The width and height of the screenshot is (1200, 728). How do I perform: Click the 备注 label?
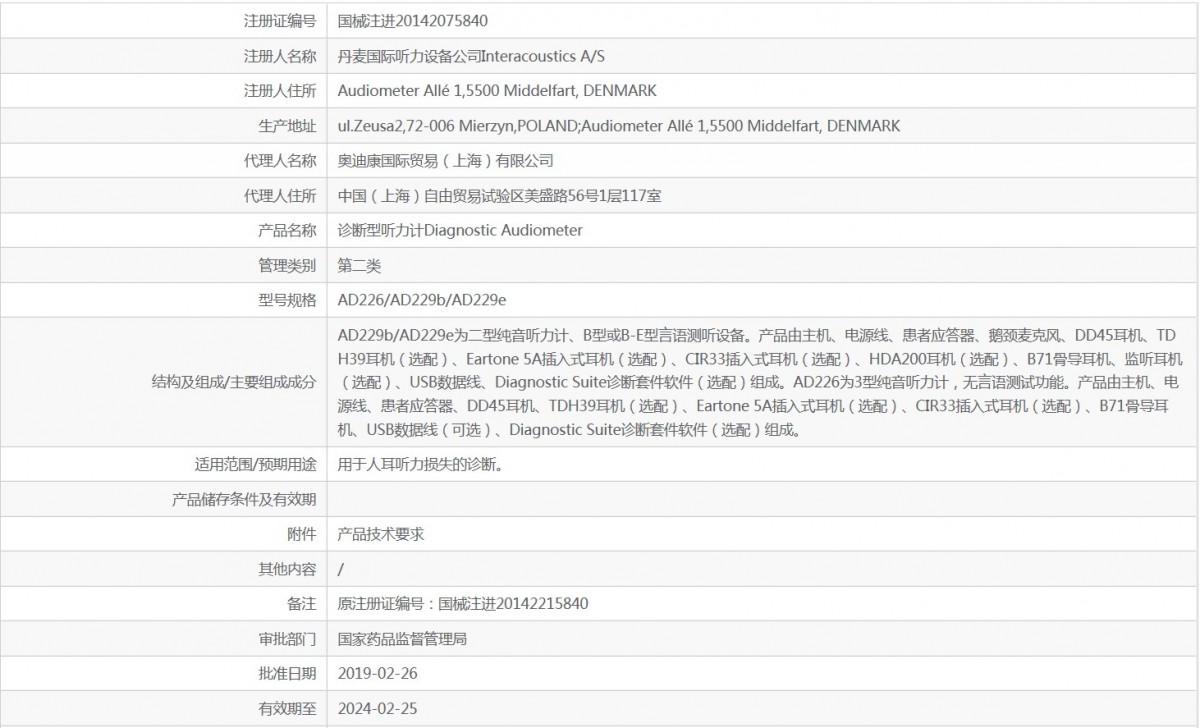301,603
